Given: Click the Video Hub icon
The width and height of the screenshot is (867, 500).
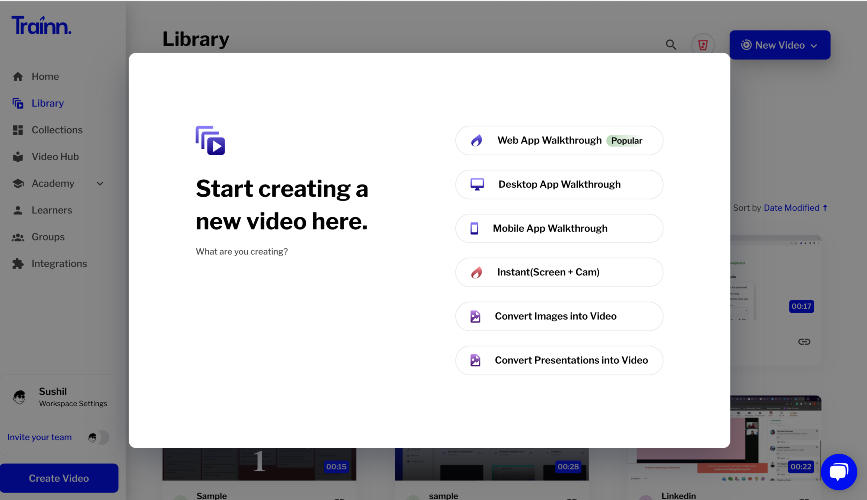Looking at the screenshot, I should (18, 157).
